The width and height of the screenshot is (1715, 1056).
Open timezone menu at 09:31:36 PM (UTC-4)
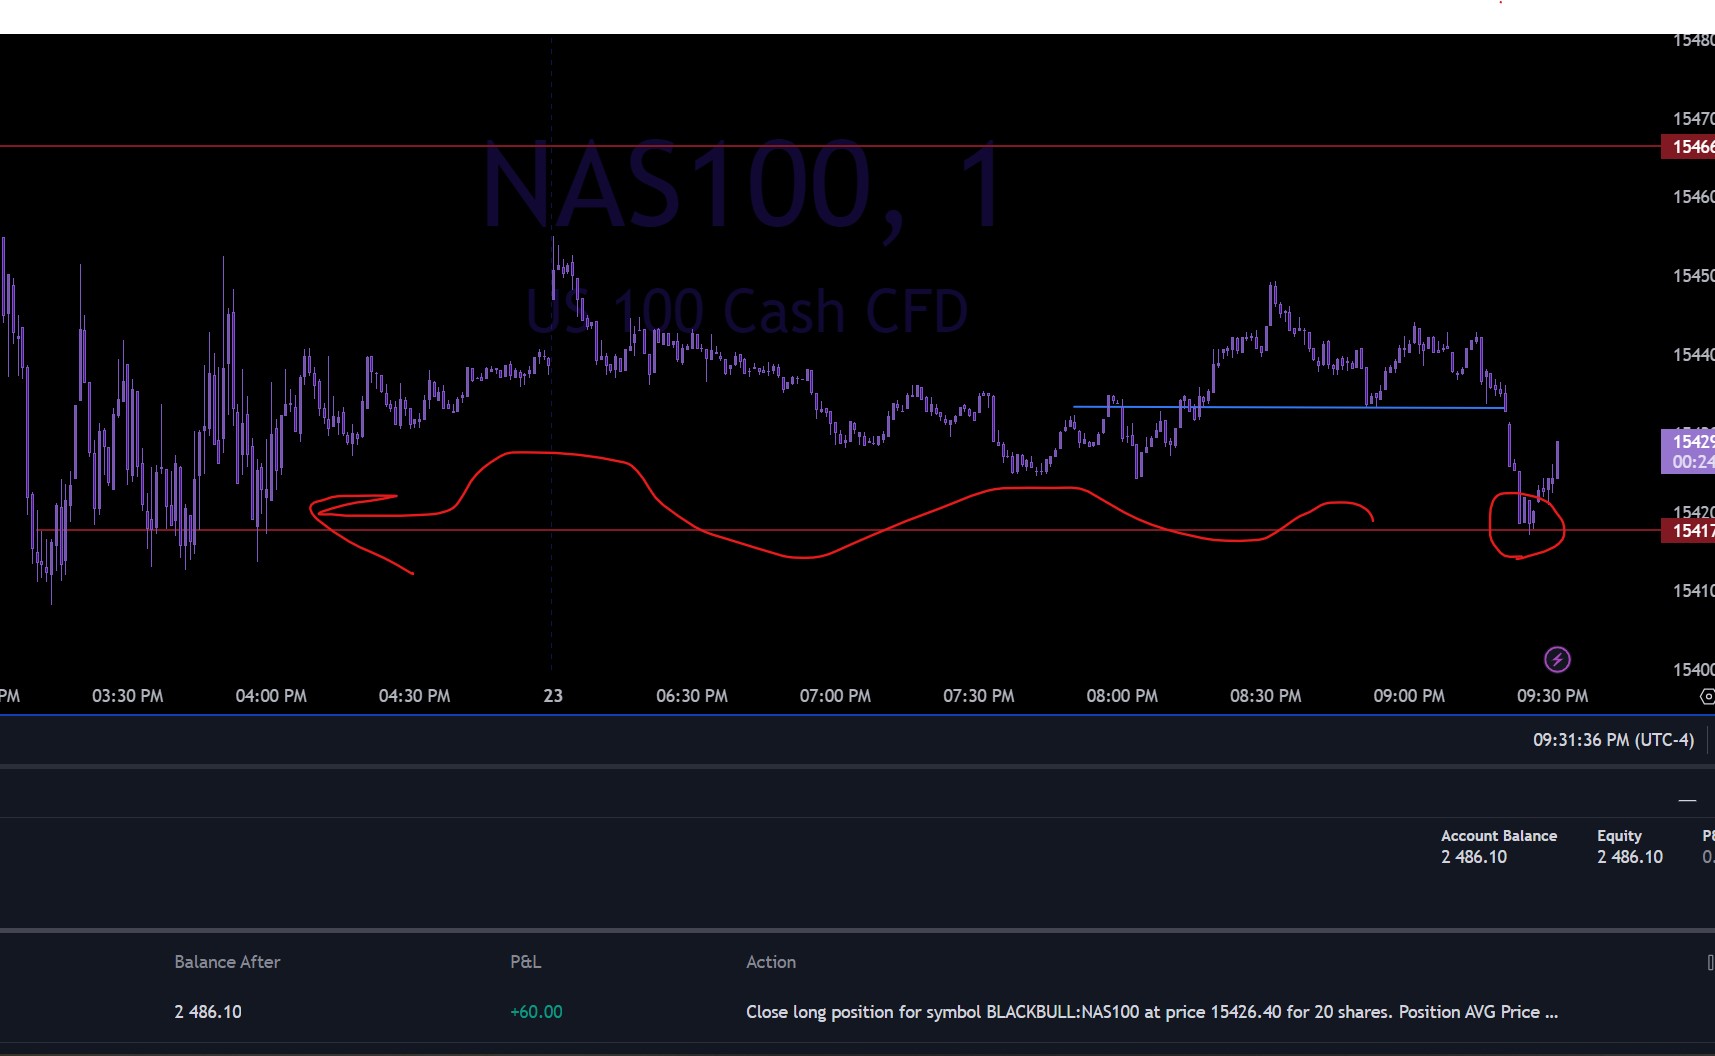click(1612, 740)
